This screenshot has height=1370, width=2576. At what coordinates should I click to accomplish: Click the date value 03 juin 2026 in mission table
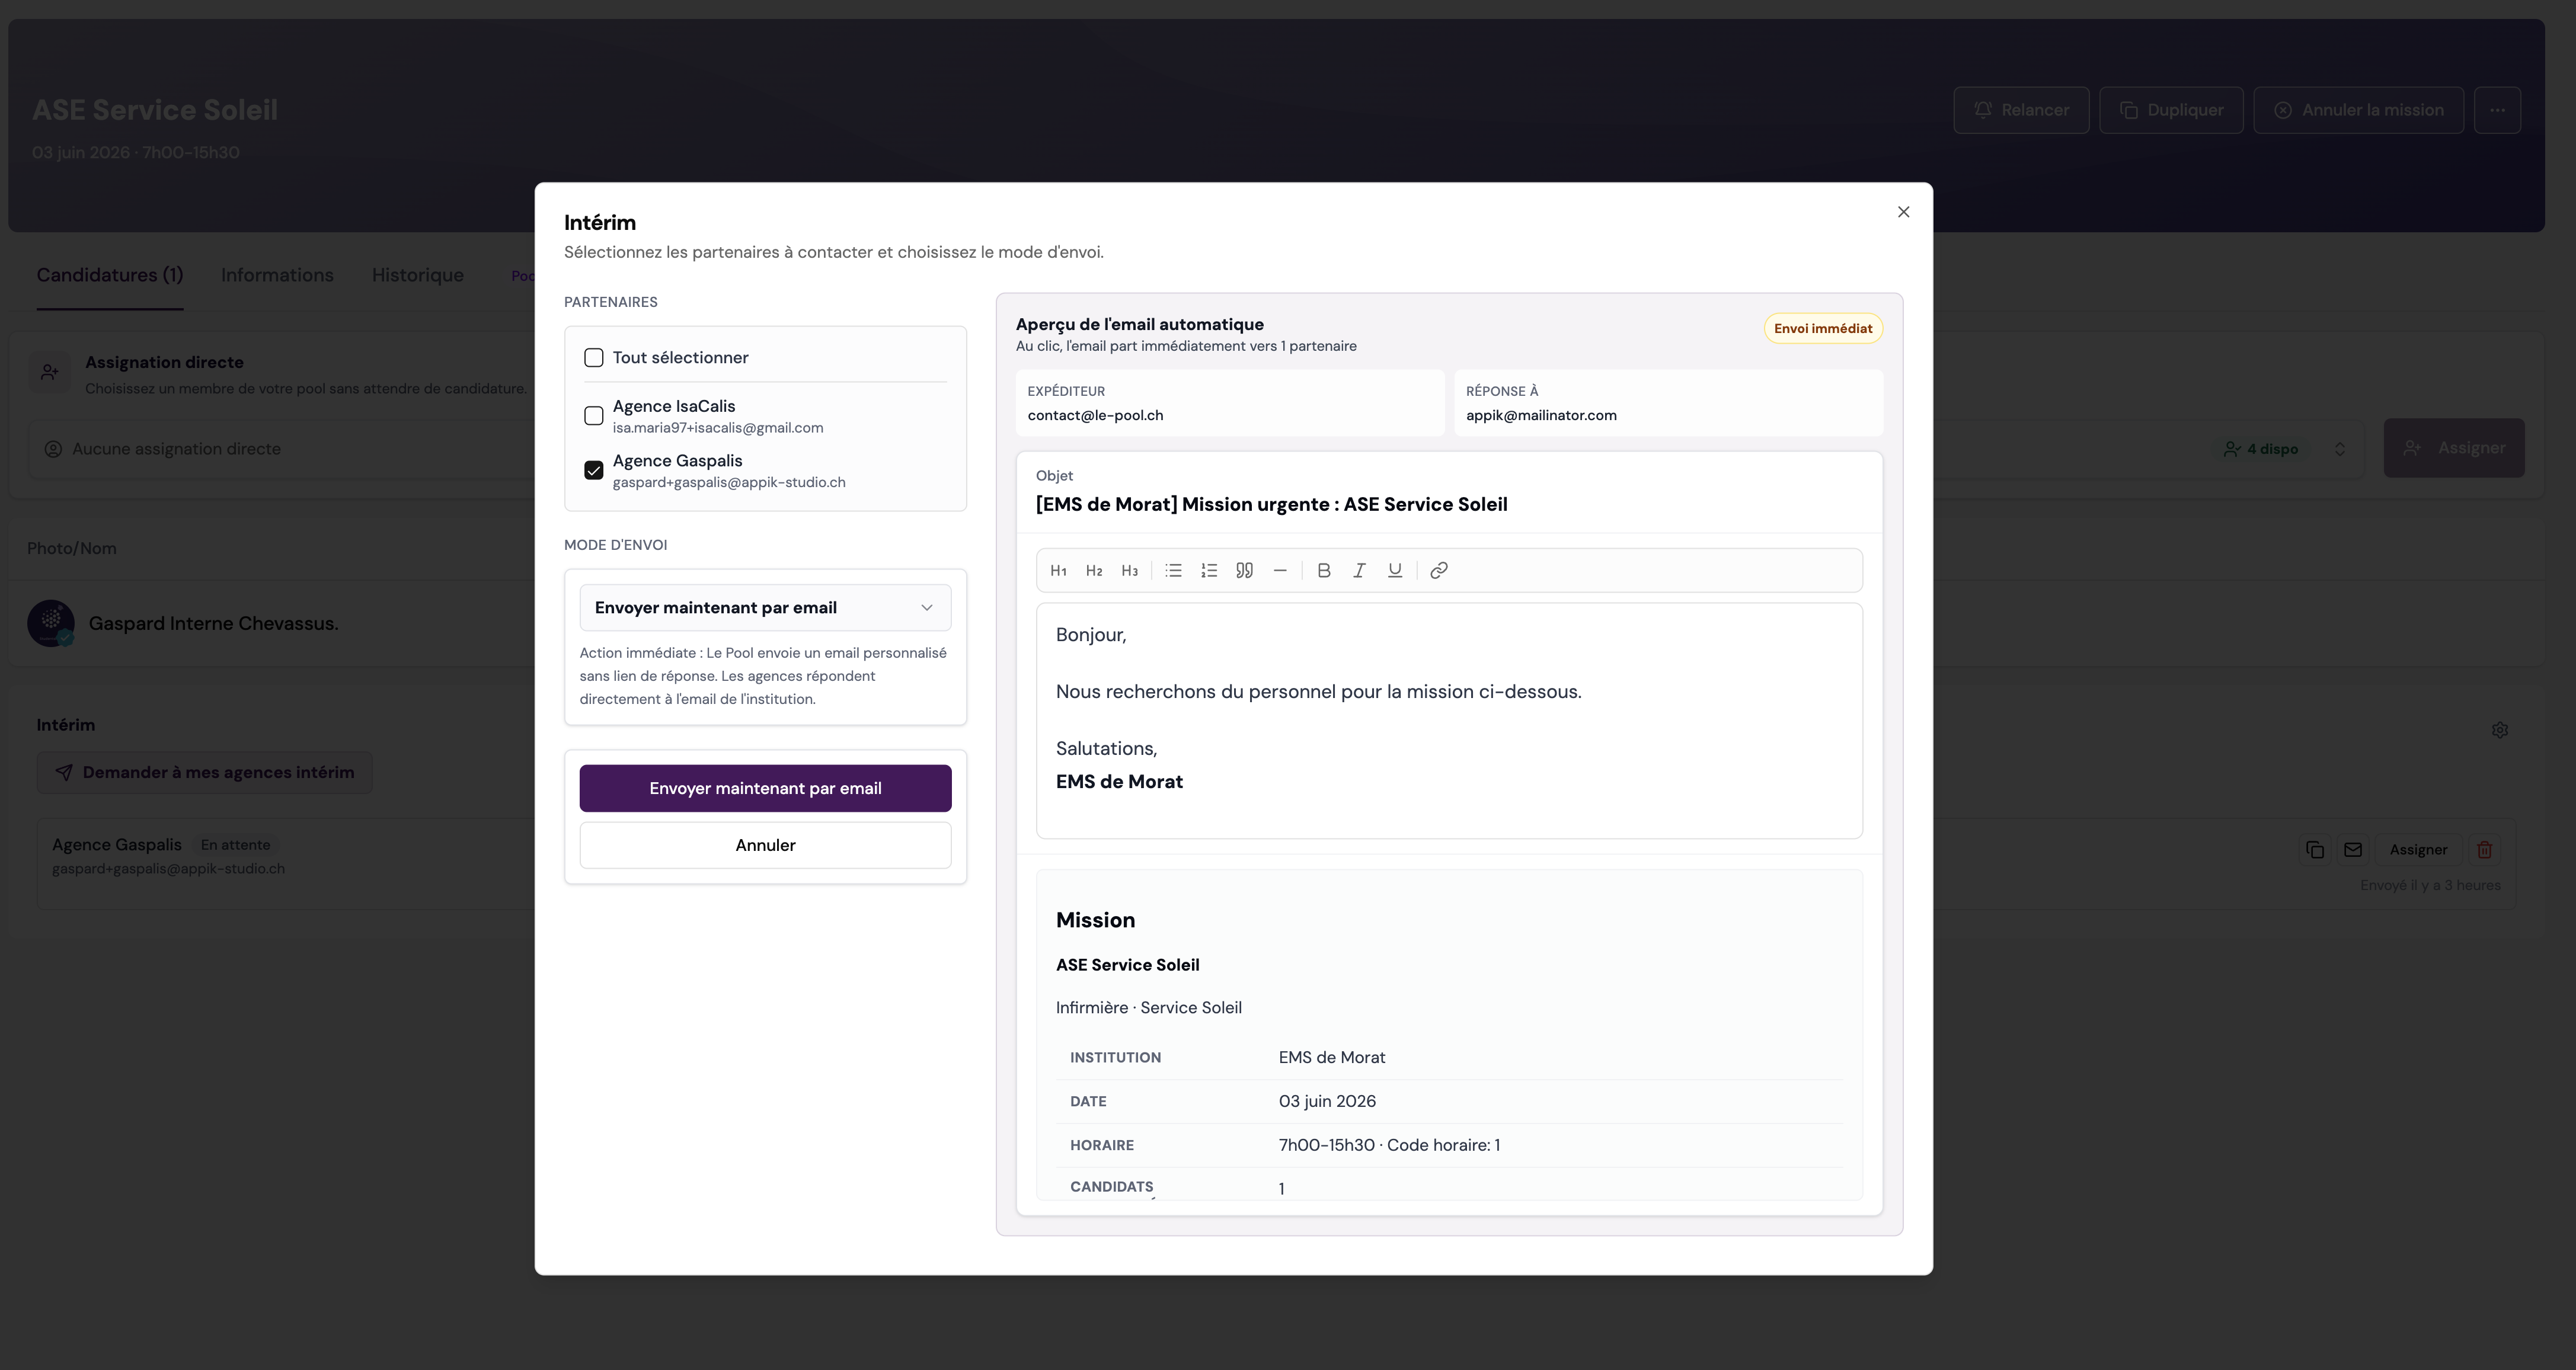click(x=1327, y=1101)
